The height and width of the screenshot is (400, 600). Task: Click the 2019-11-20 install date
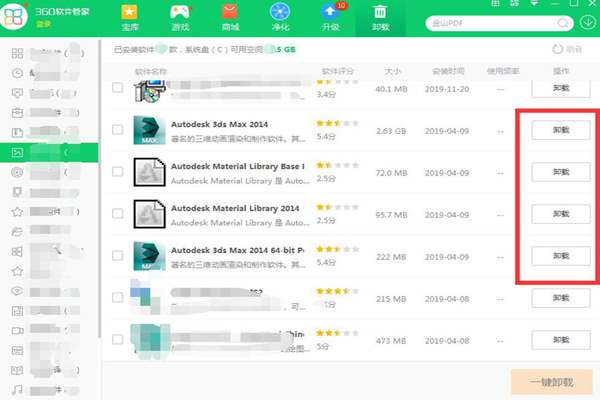click(447, 89)
